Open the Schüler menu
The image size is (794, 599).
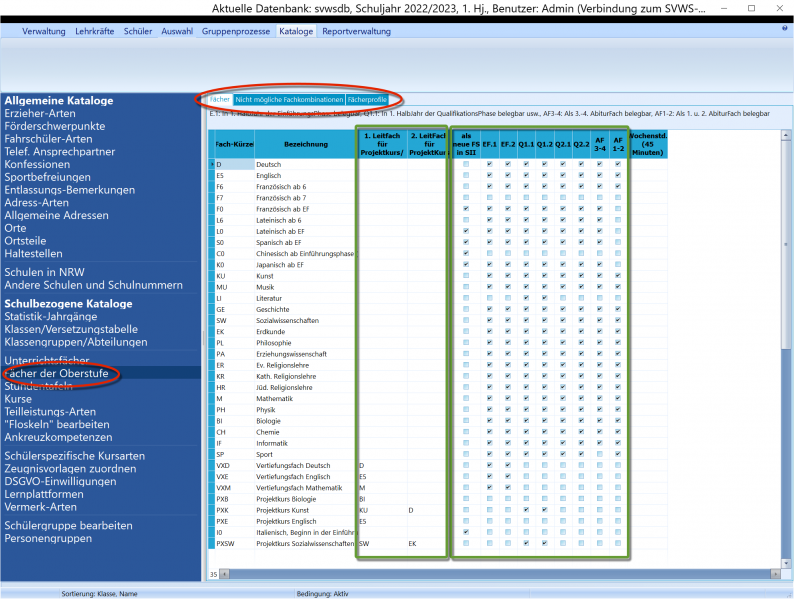tap(138, 31)
